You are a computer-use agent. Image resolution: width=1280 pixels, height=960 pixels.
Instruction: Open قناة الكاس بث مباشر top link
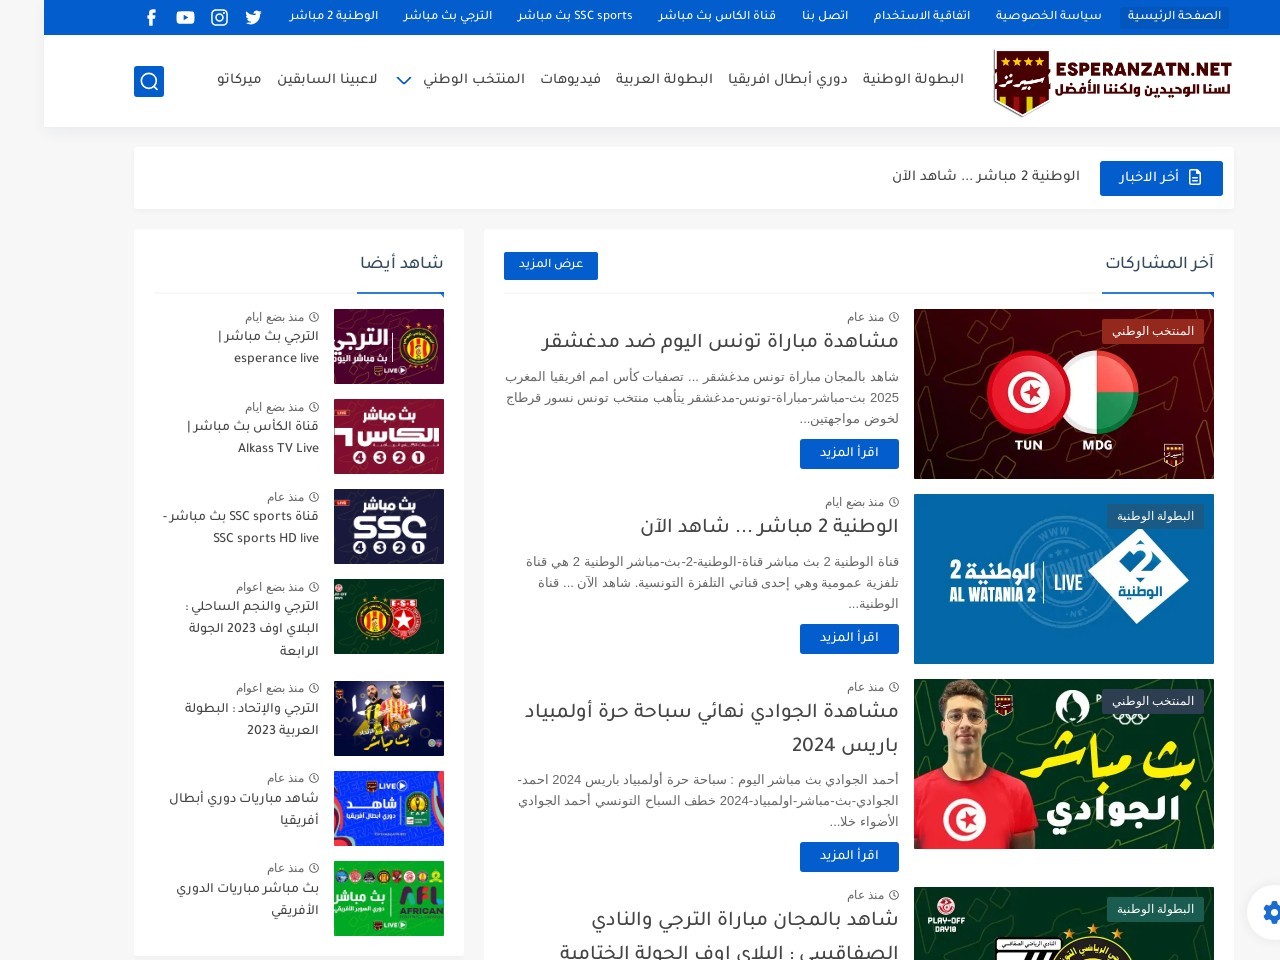click(717, 16)
